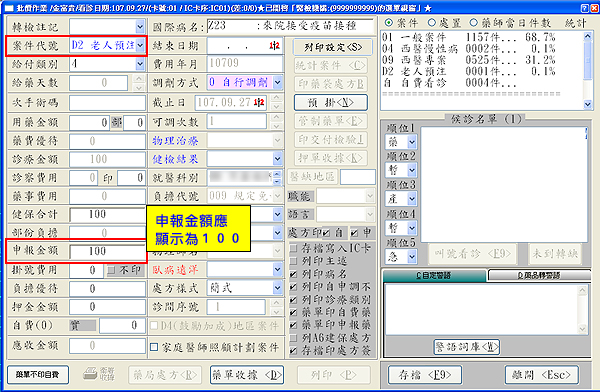600x392 pixels.
Task: Open the calendar picker in 截止日 field
Action: [259, 102]
